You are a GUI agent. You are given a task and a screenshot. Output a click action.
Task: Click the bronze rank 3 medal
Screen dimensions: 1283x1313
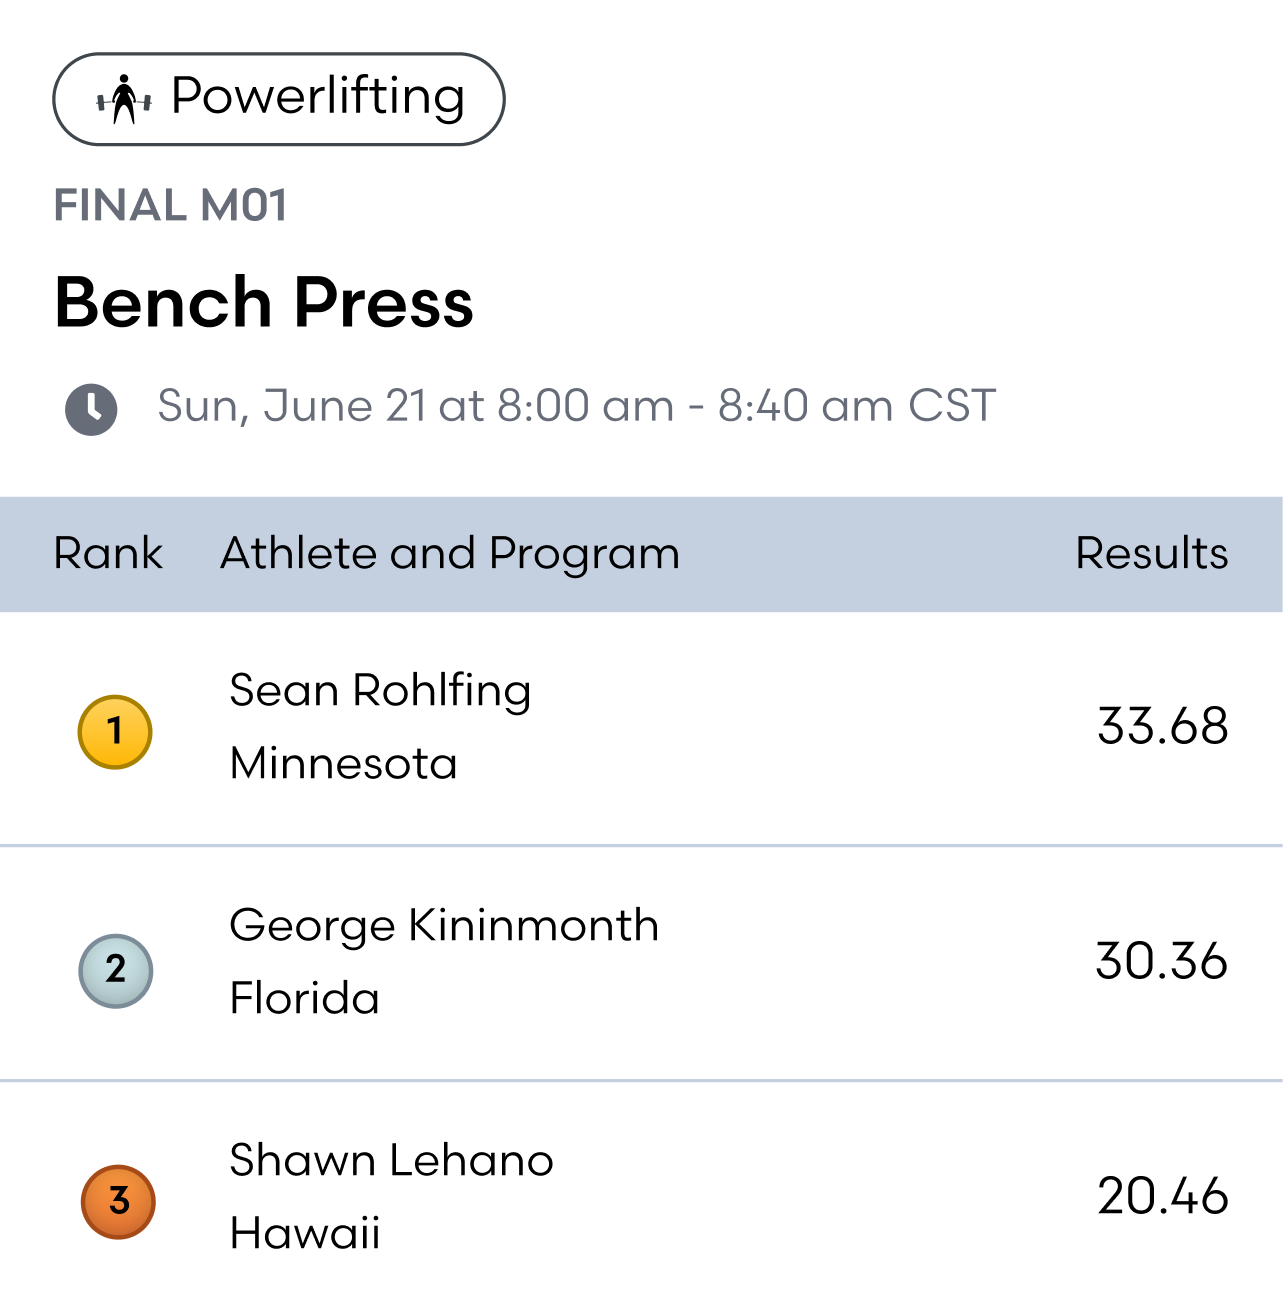(x=118, y=1201)
